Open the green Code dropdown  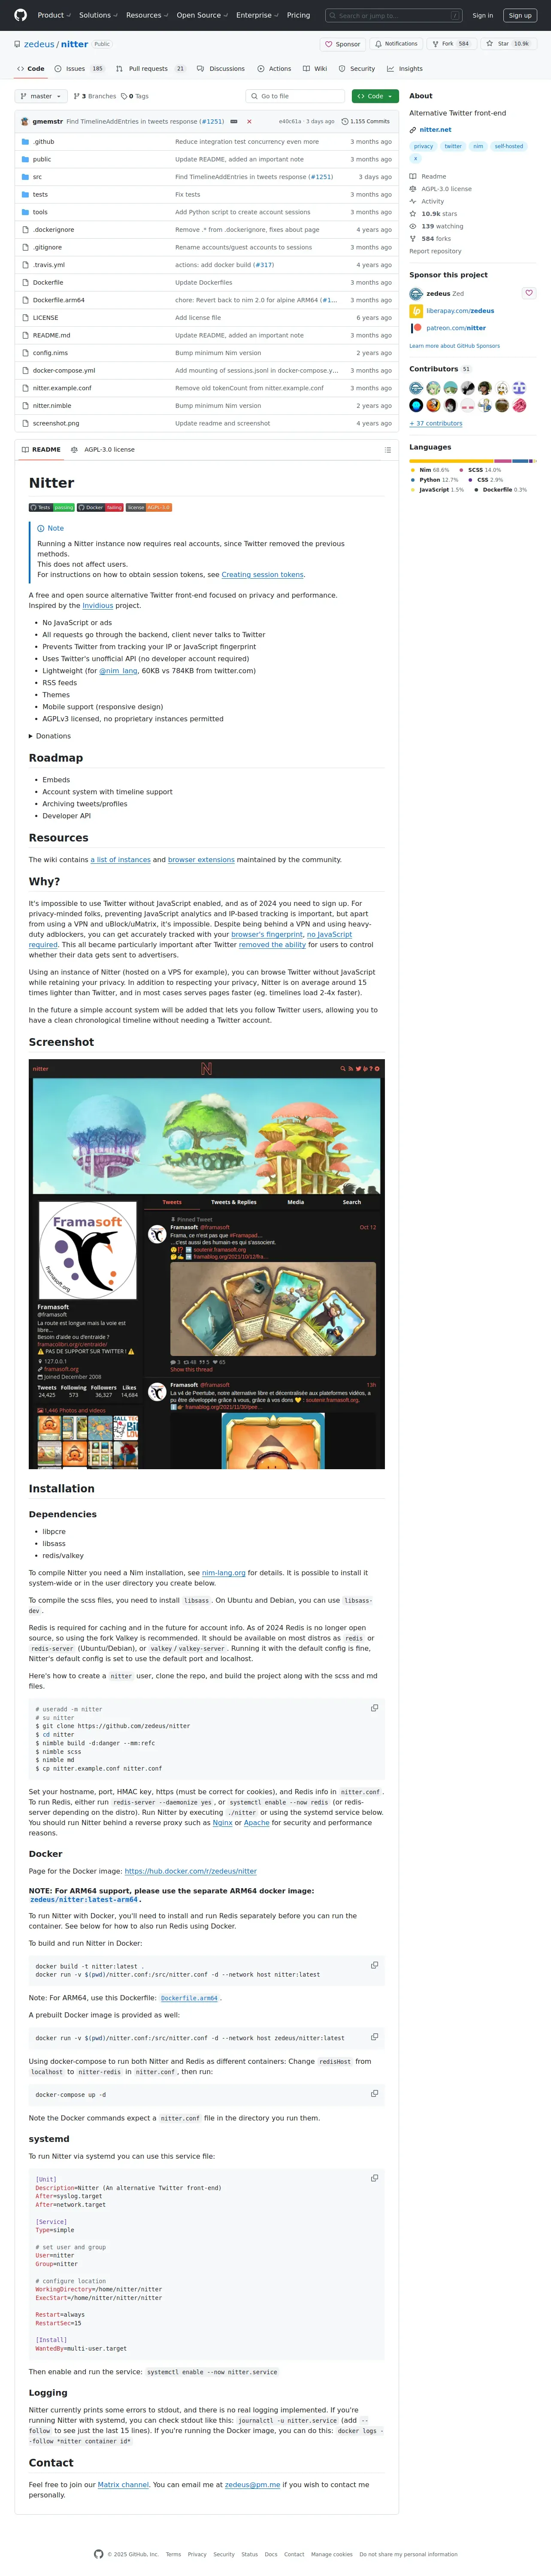[375, 96]
